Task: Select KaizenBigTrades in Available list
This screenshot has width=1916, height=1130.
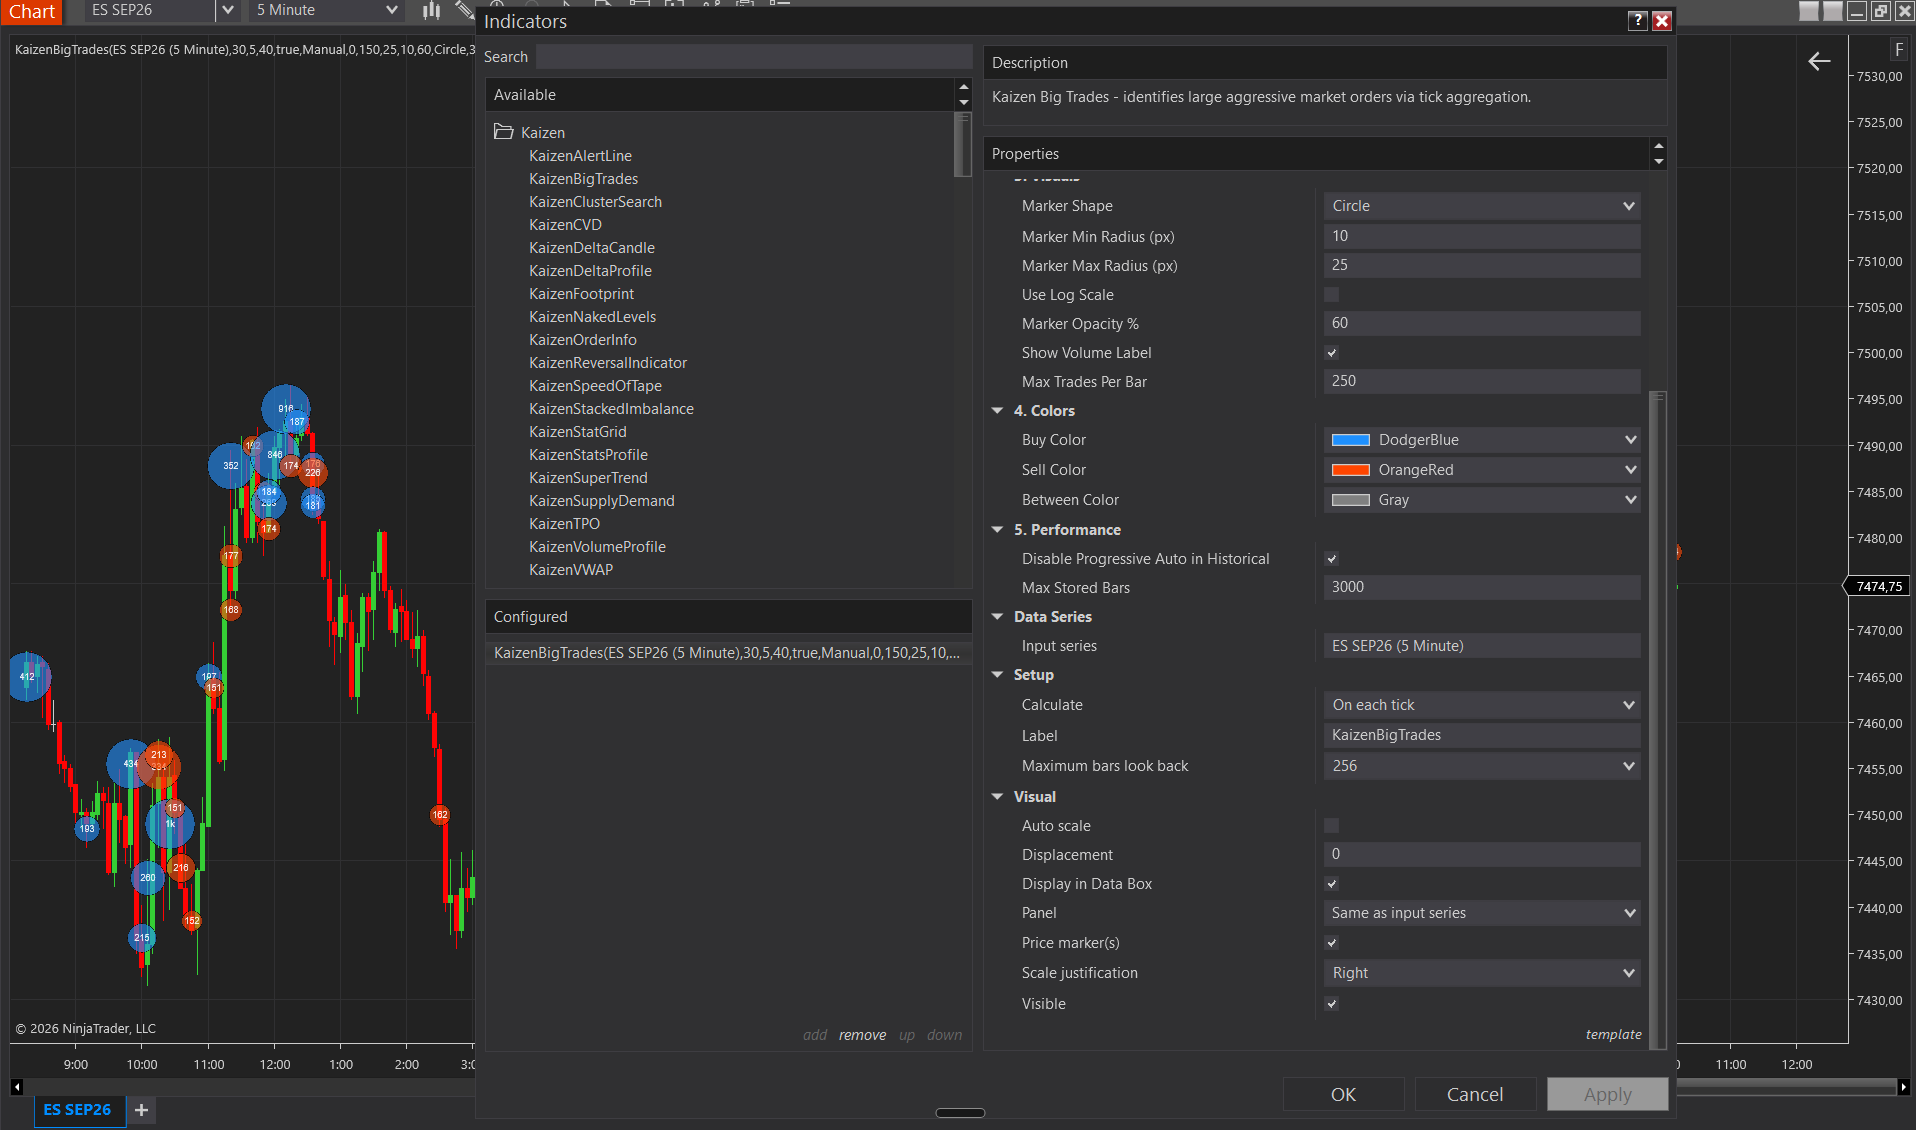Action: tap(583, 179)
